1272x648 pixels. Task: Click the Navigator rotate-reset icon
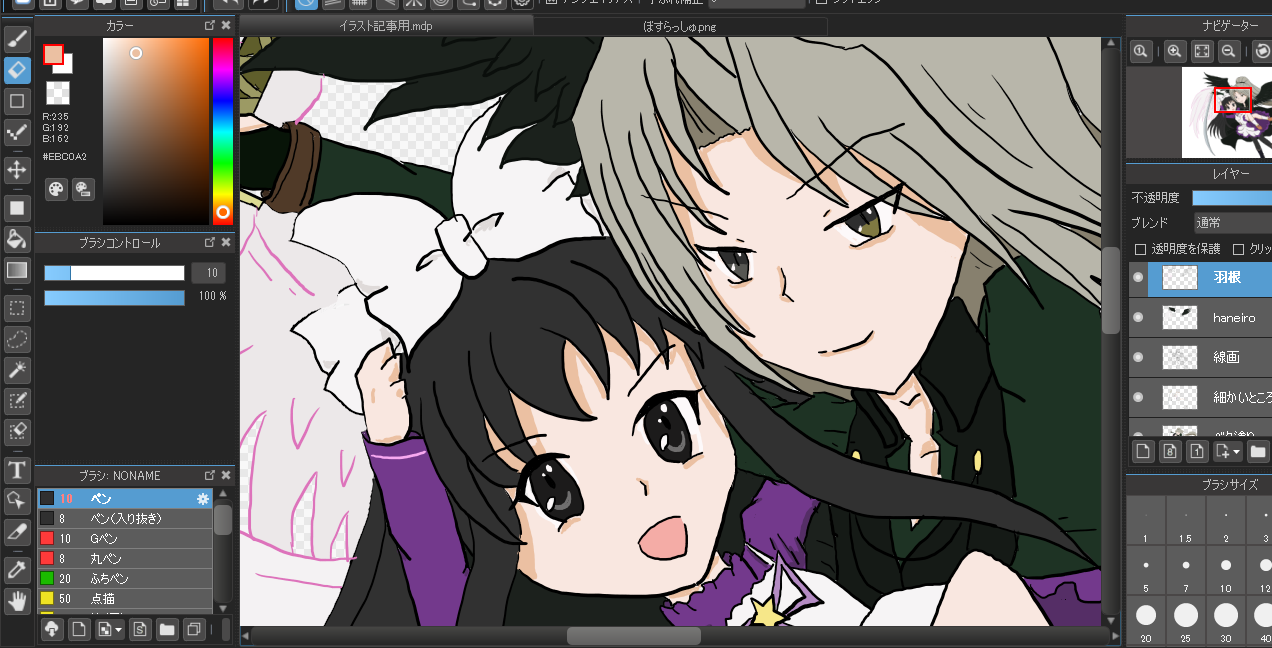[1262, 51]
